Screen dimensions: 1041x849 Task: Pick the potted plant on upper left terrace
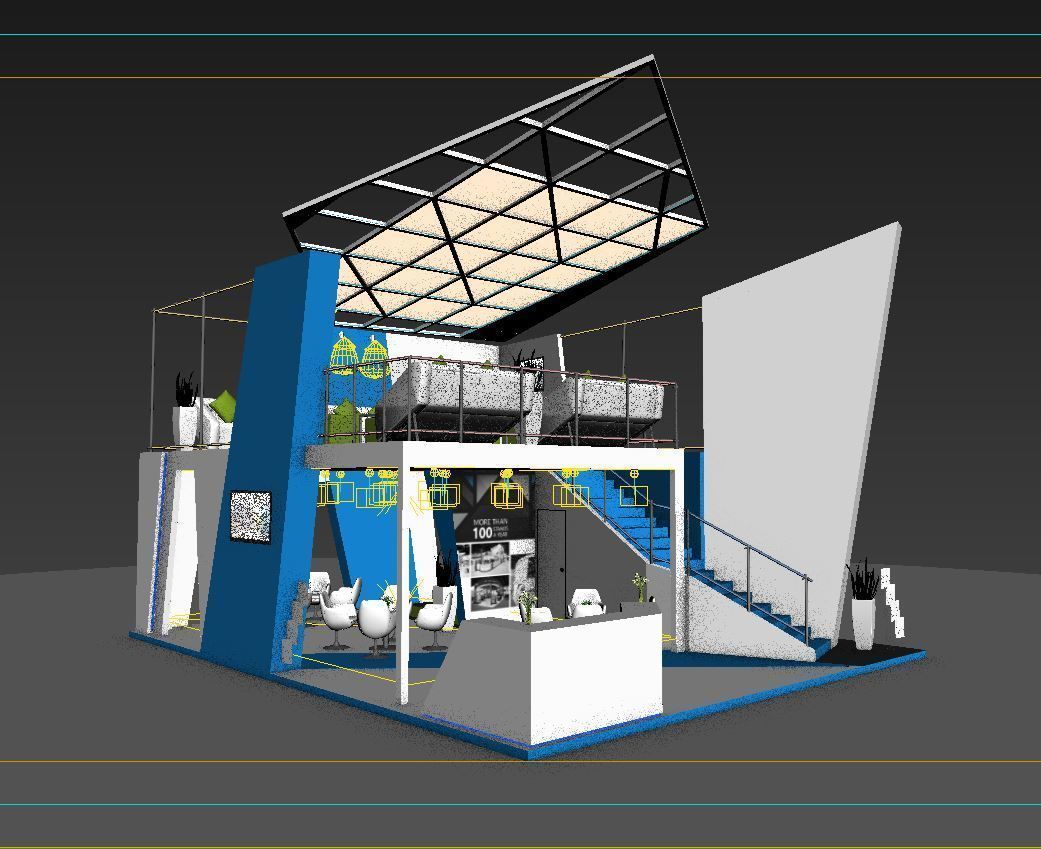(x=186, y=408)
